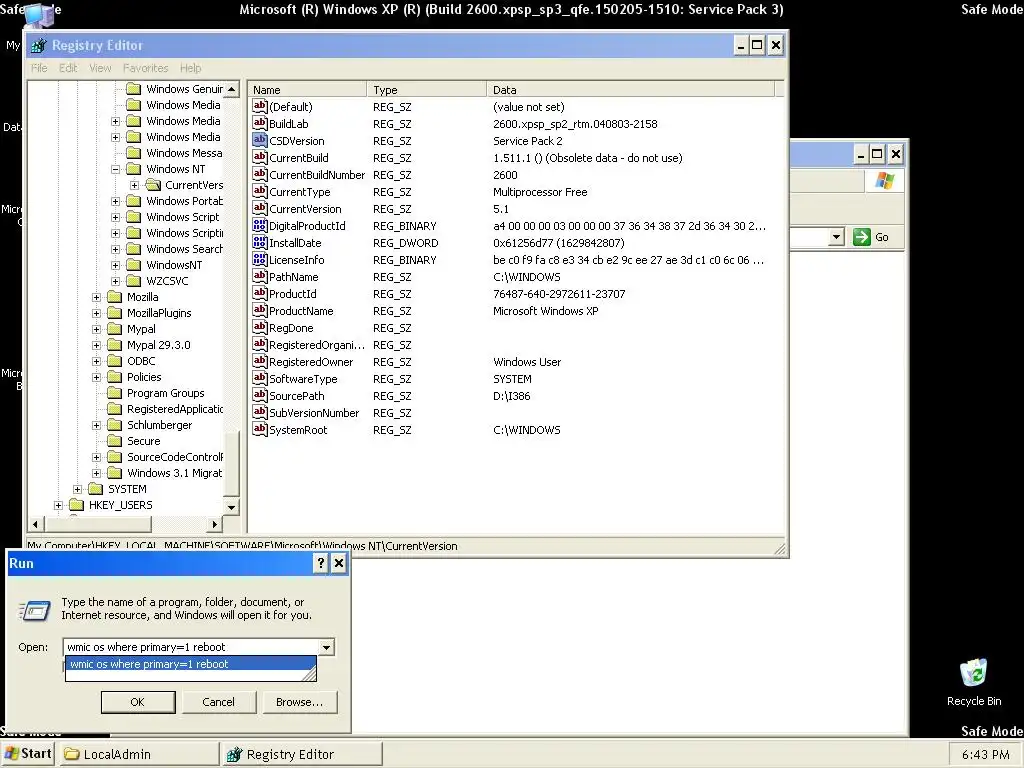Image resolution: width=1024 pixels, height=768 pixels.
Task: Click the PathName value icon
Action: click(260, 276)
